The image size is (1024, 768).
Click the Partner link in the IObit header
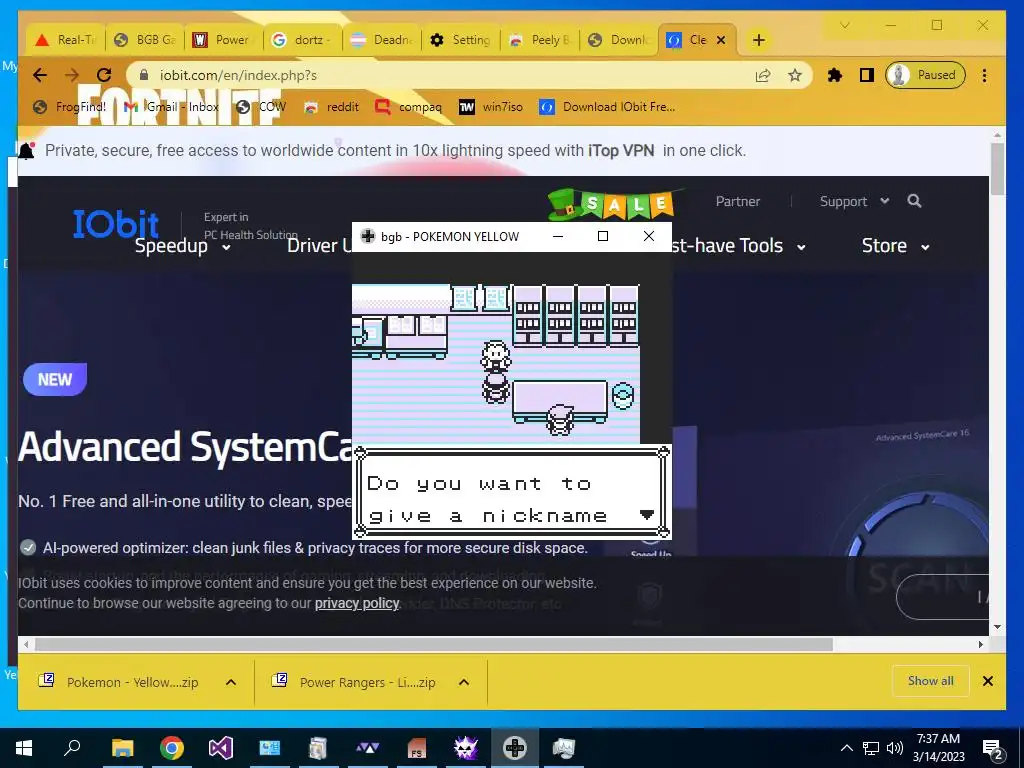click(737, 201)
